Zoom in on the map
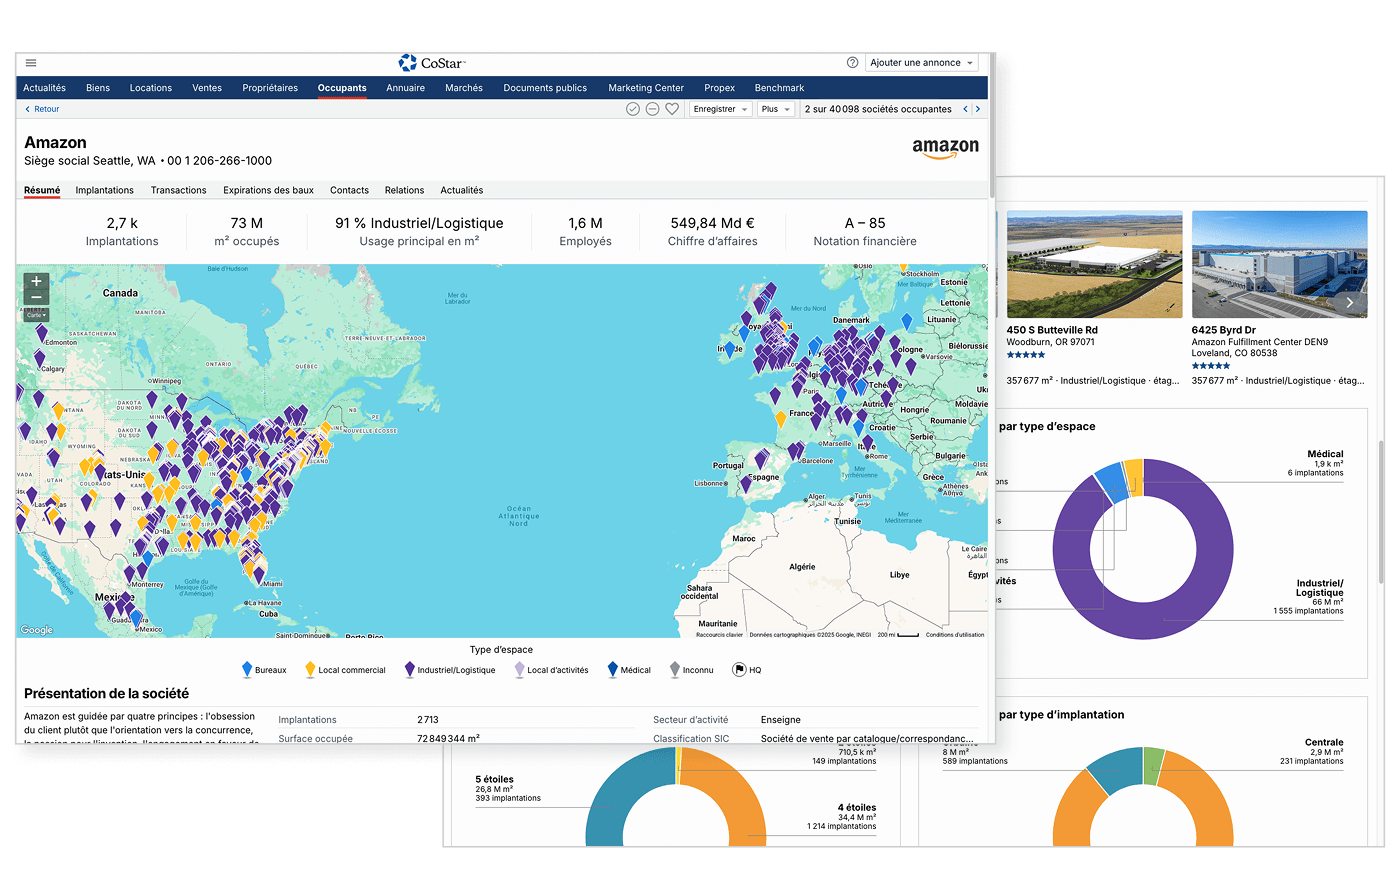This screenshot has height=894, width=1400. click(x=36, y=282)
